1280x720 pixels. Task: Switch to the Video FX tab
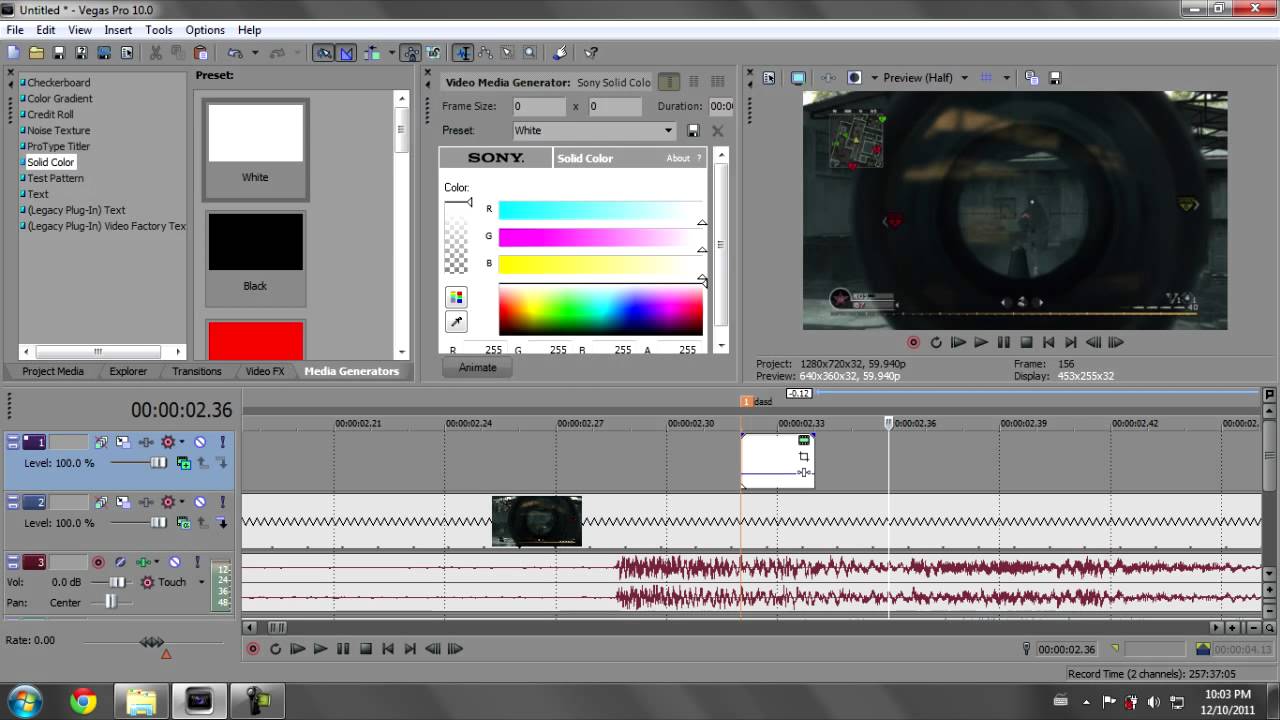265,371
